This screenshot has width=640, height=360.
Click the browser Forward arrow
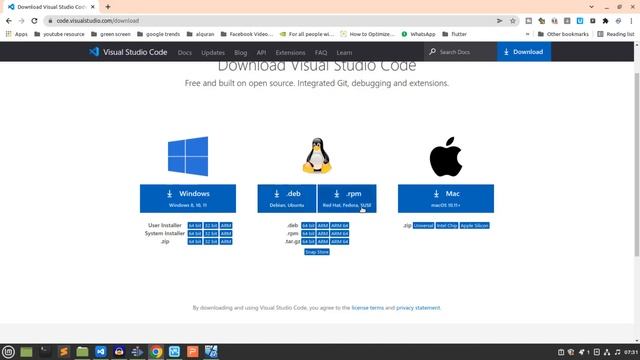(22, 21)
